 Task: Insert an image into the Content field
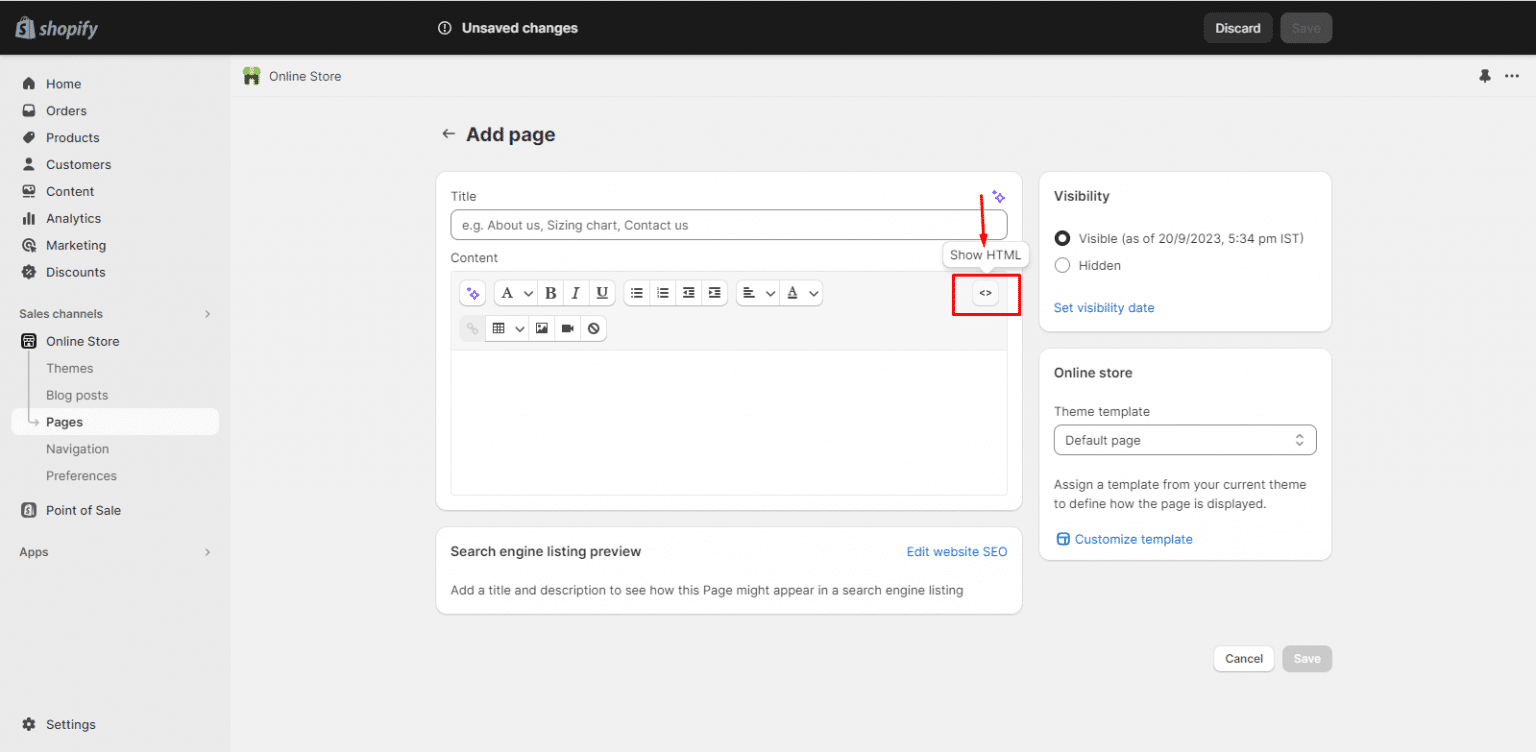point(541,328)
